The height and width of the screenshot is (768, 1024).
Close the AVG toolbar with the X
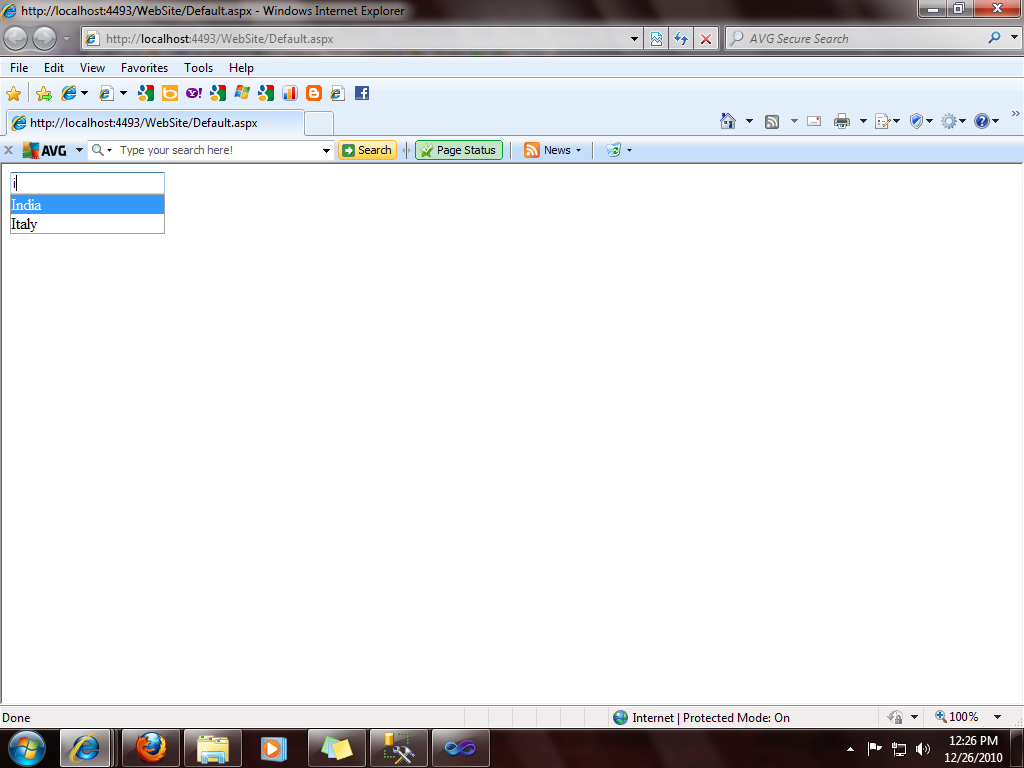coord(8,150)
